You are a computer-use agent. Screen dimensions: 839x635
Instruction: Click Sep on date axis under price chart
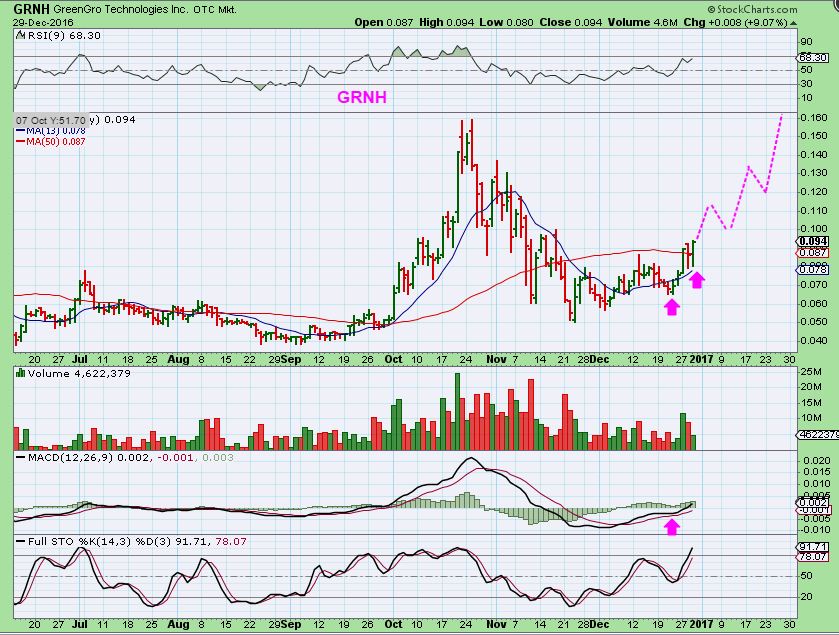point(291,359)
